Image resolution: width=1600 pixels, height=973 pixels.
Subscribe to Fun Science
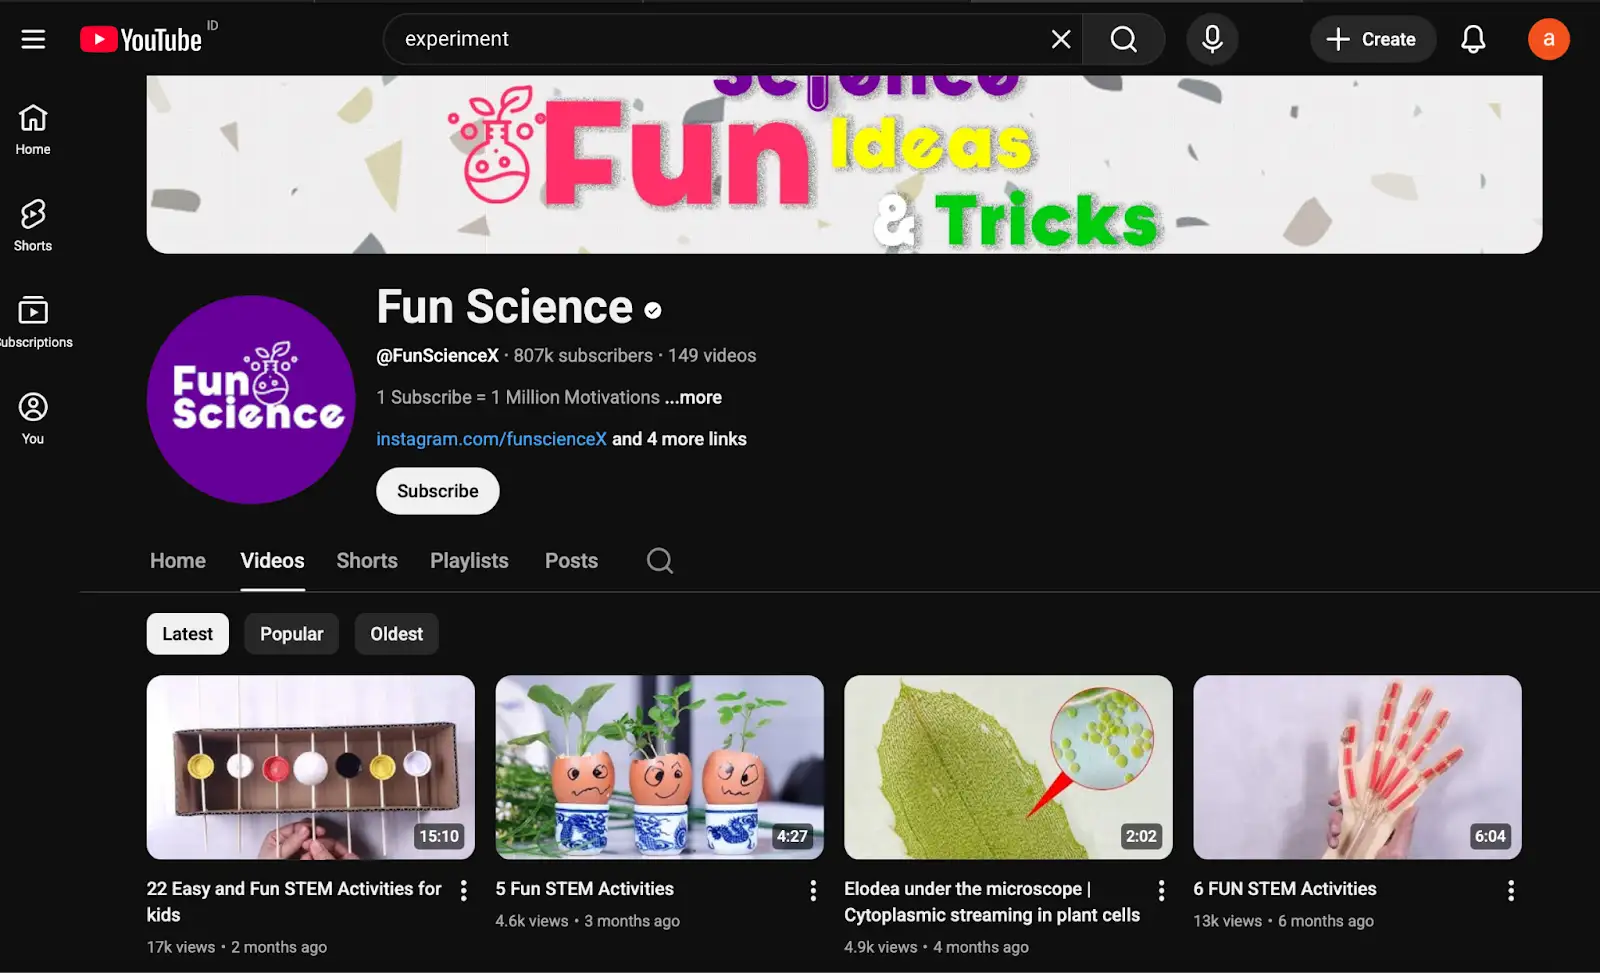click(x=437, y=491)
